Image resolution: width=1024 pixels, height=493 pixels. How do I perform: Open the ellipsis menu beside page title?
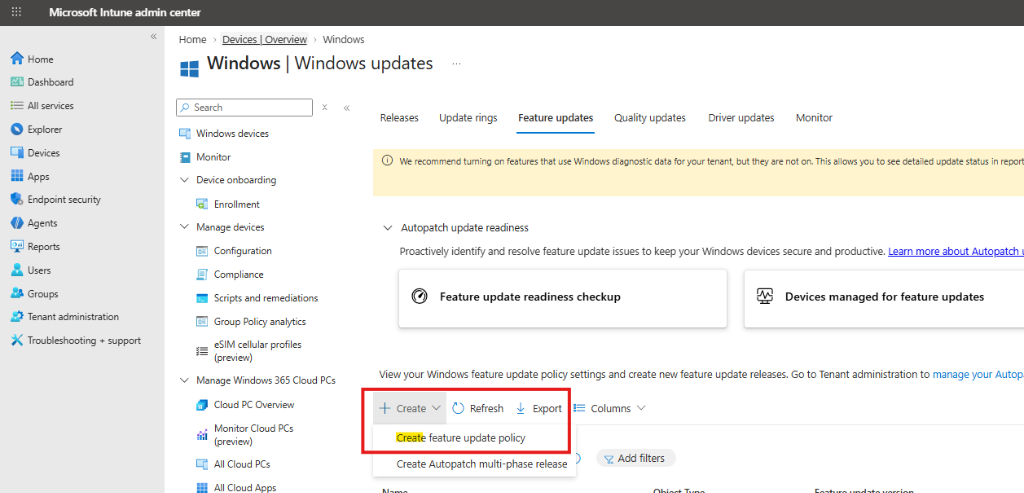pyautogui.click(x=456, y=63)
